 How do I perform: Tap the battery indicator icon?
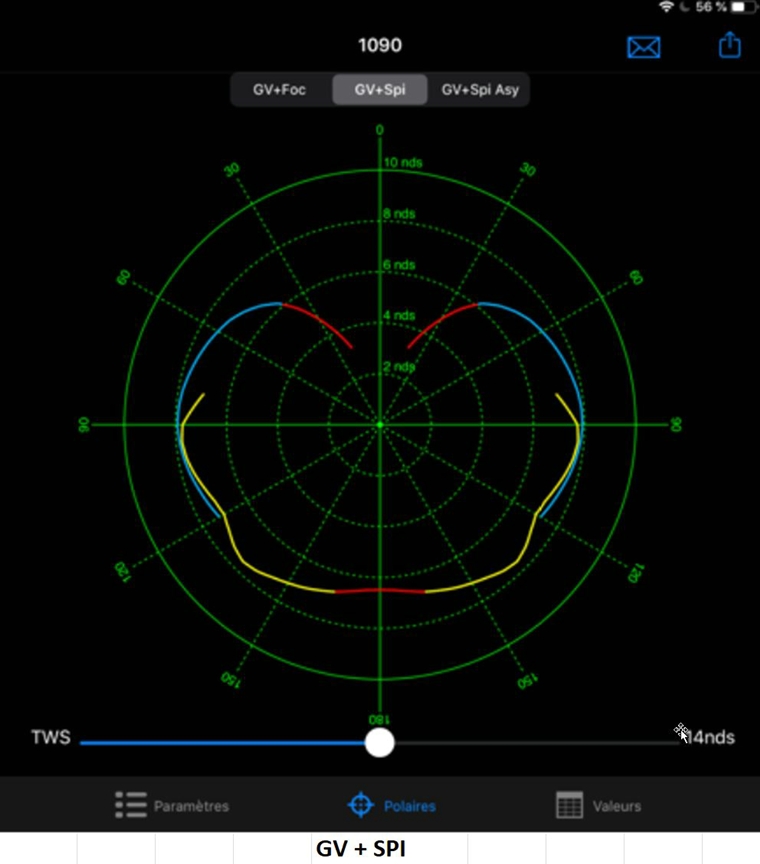pyautogui.click(x=744, y=7)
